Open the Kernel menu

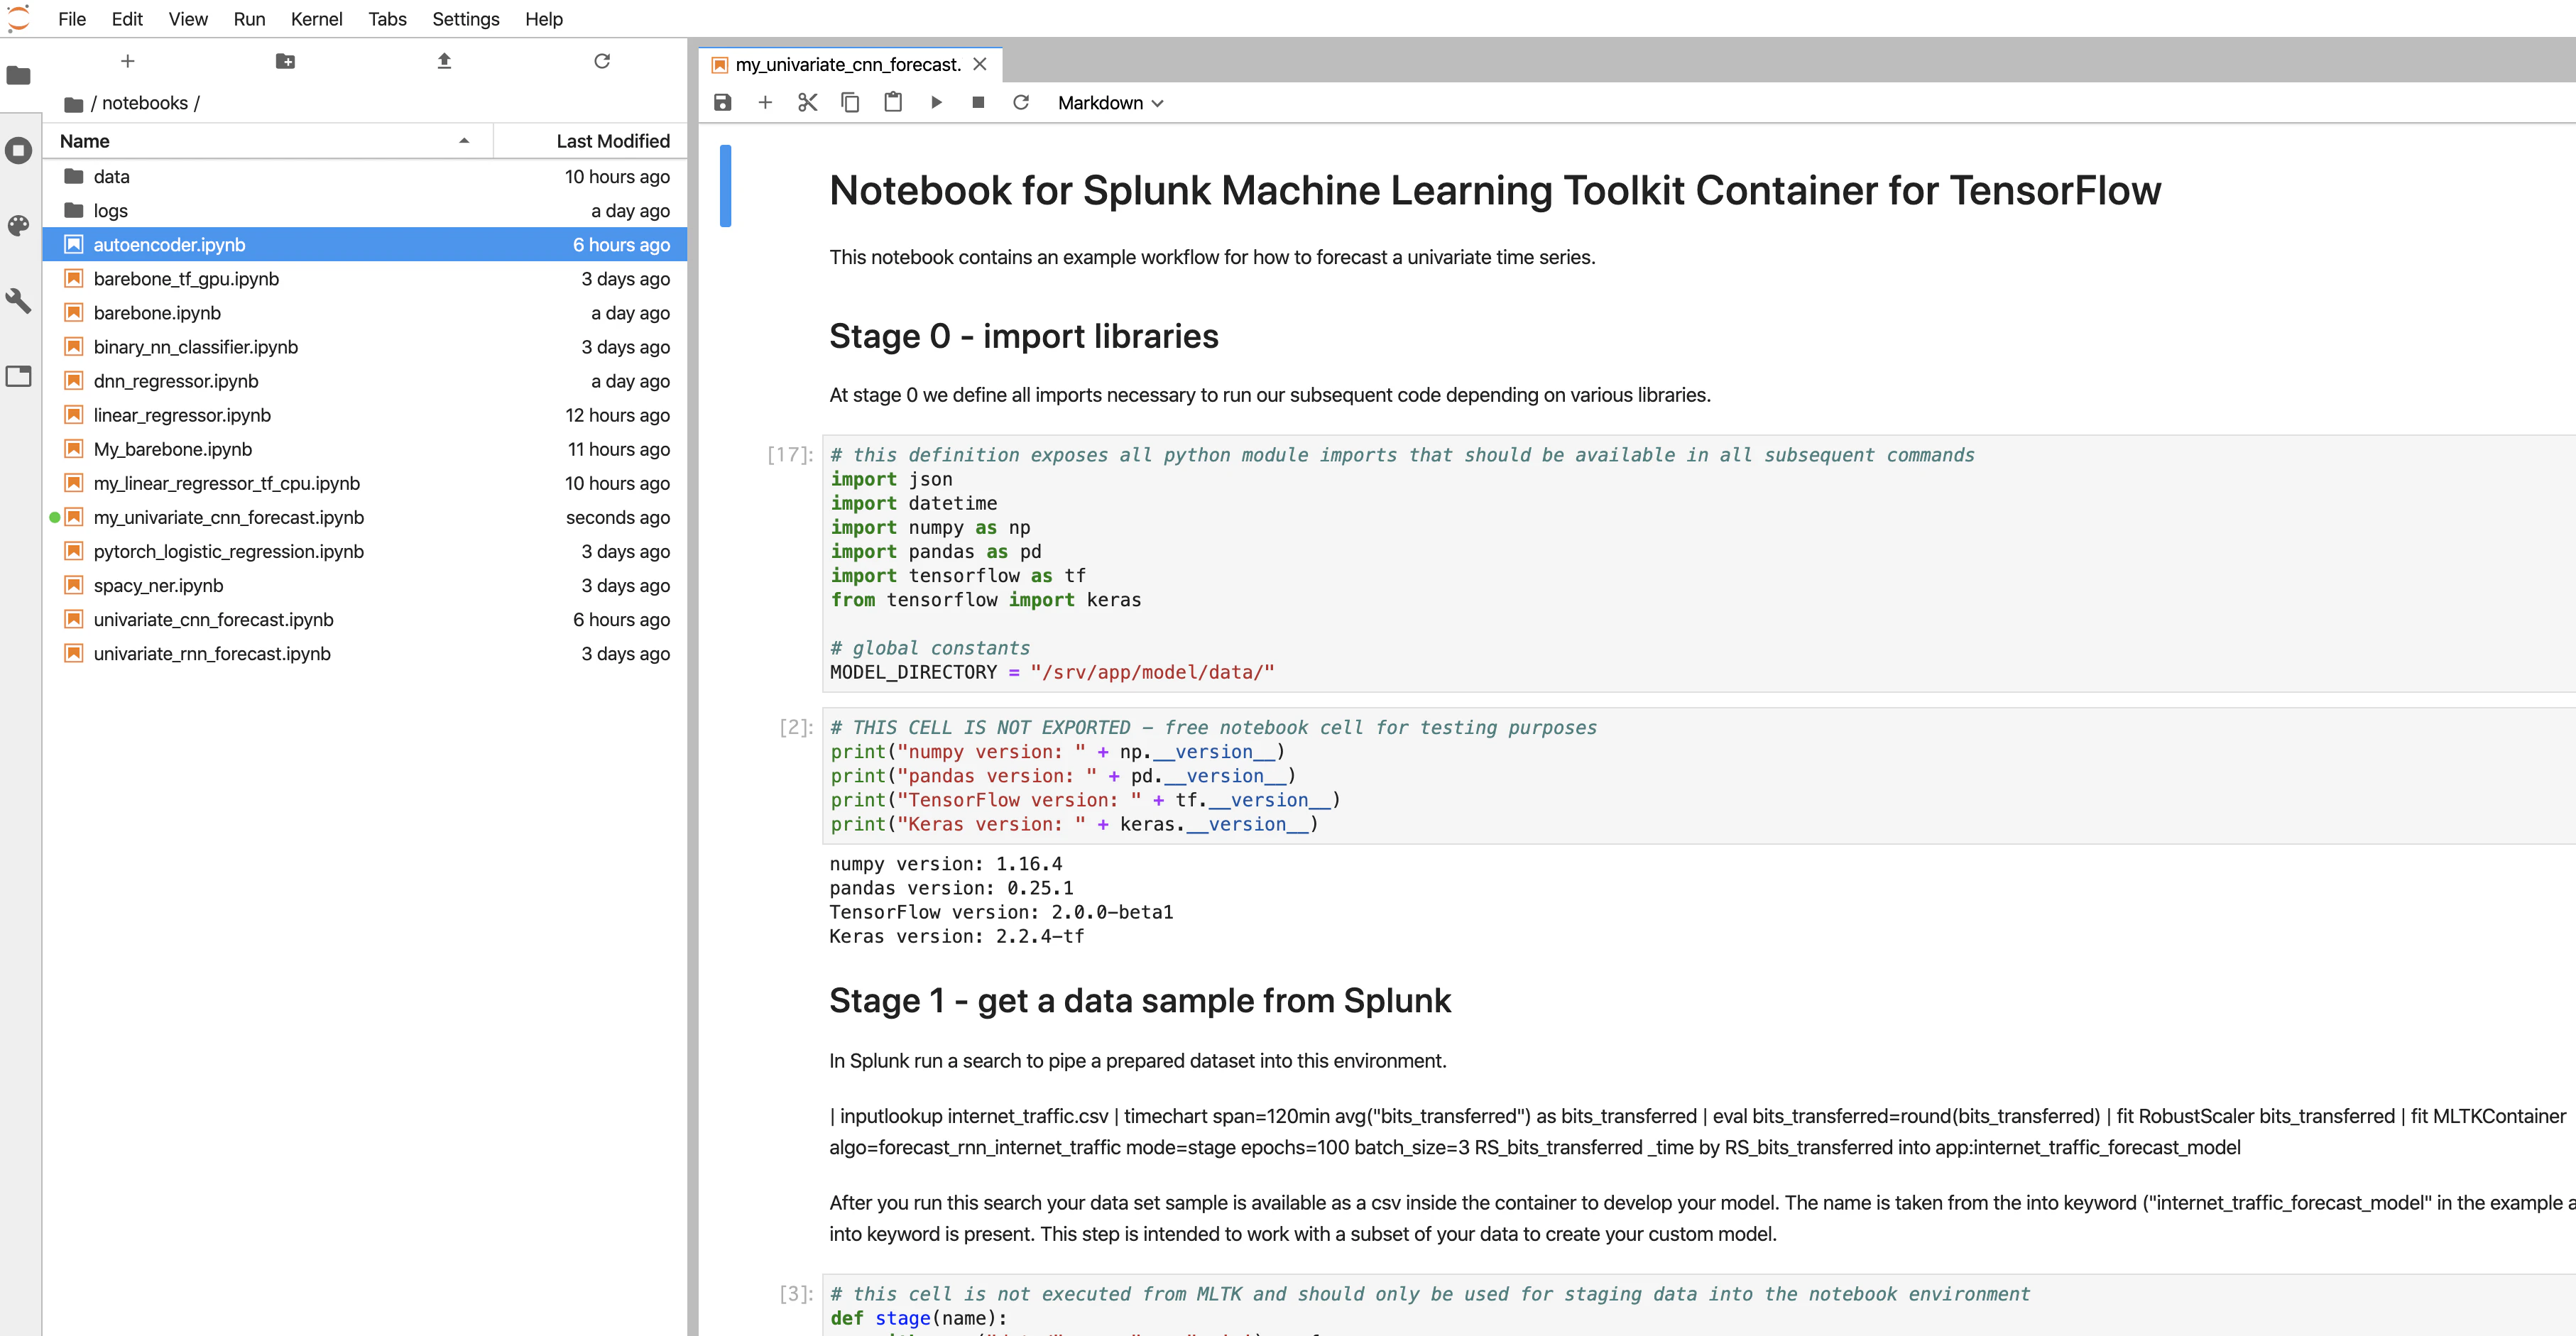pos(316,19)
